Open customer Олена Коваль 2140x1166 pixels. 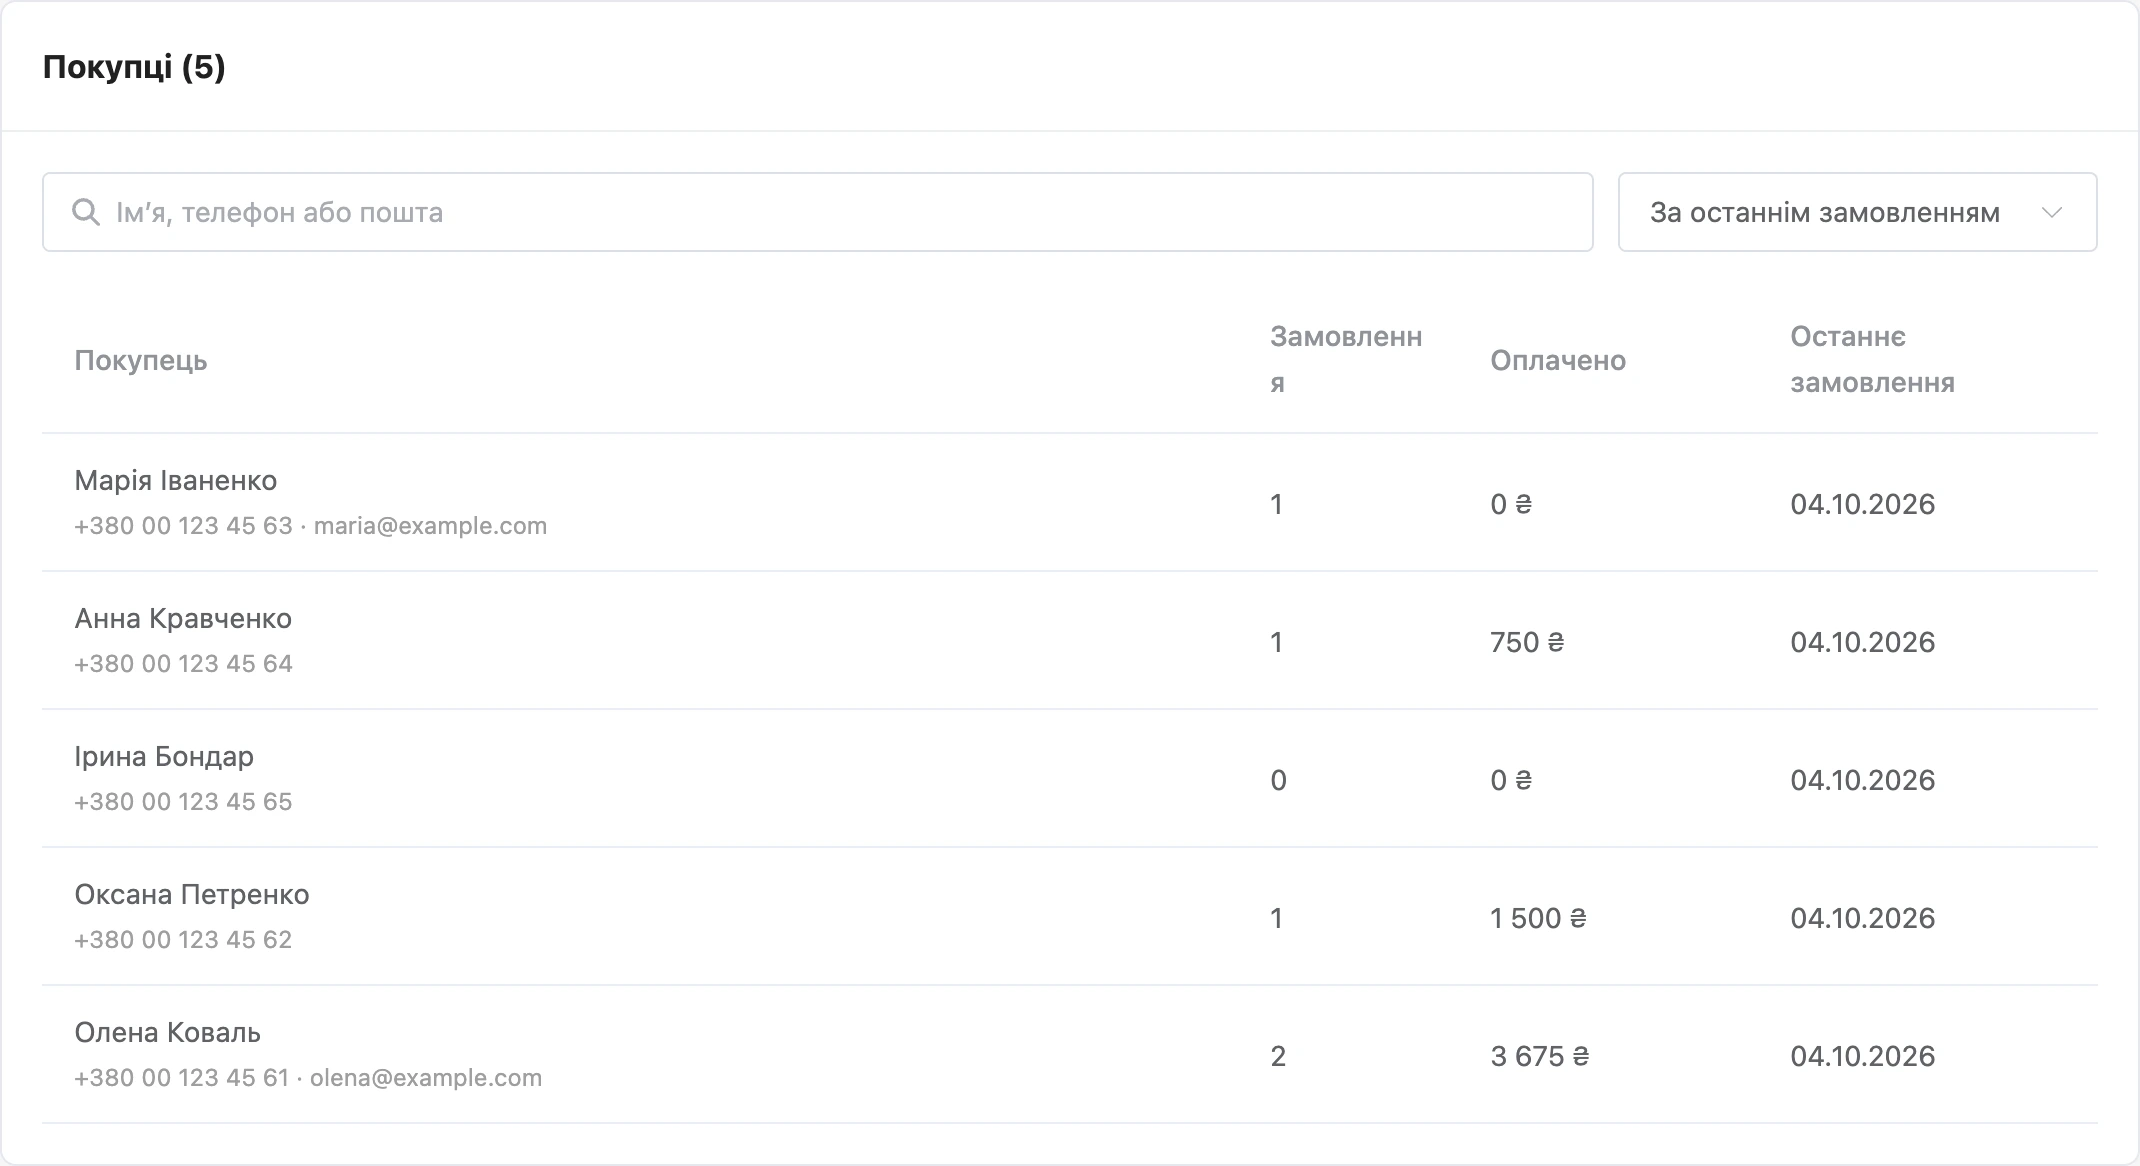(1070, 1054)
